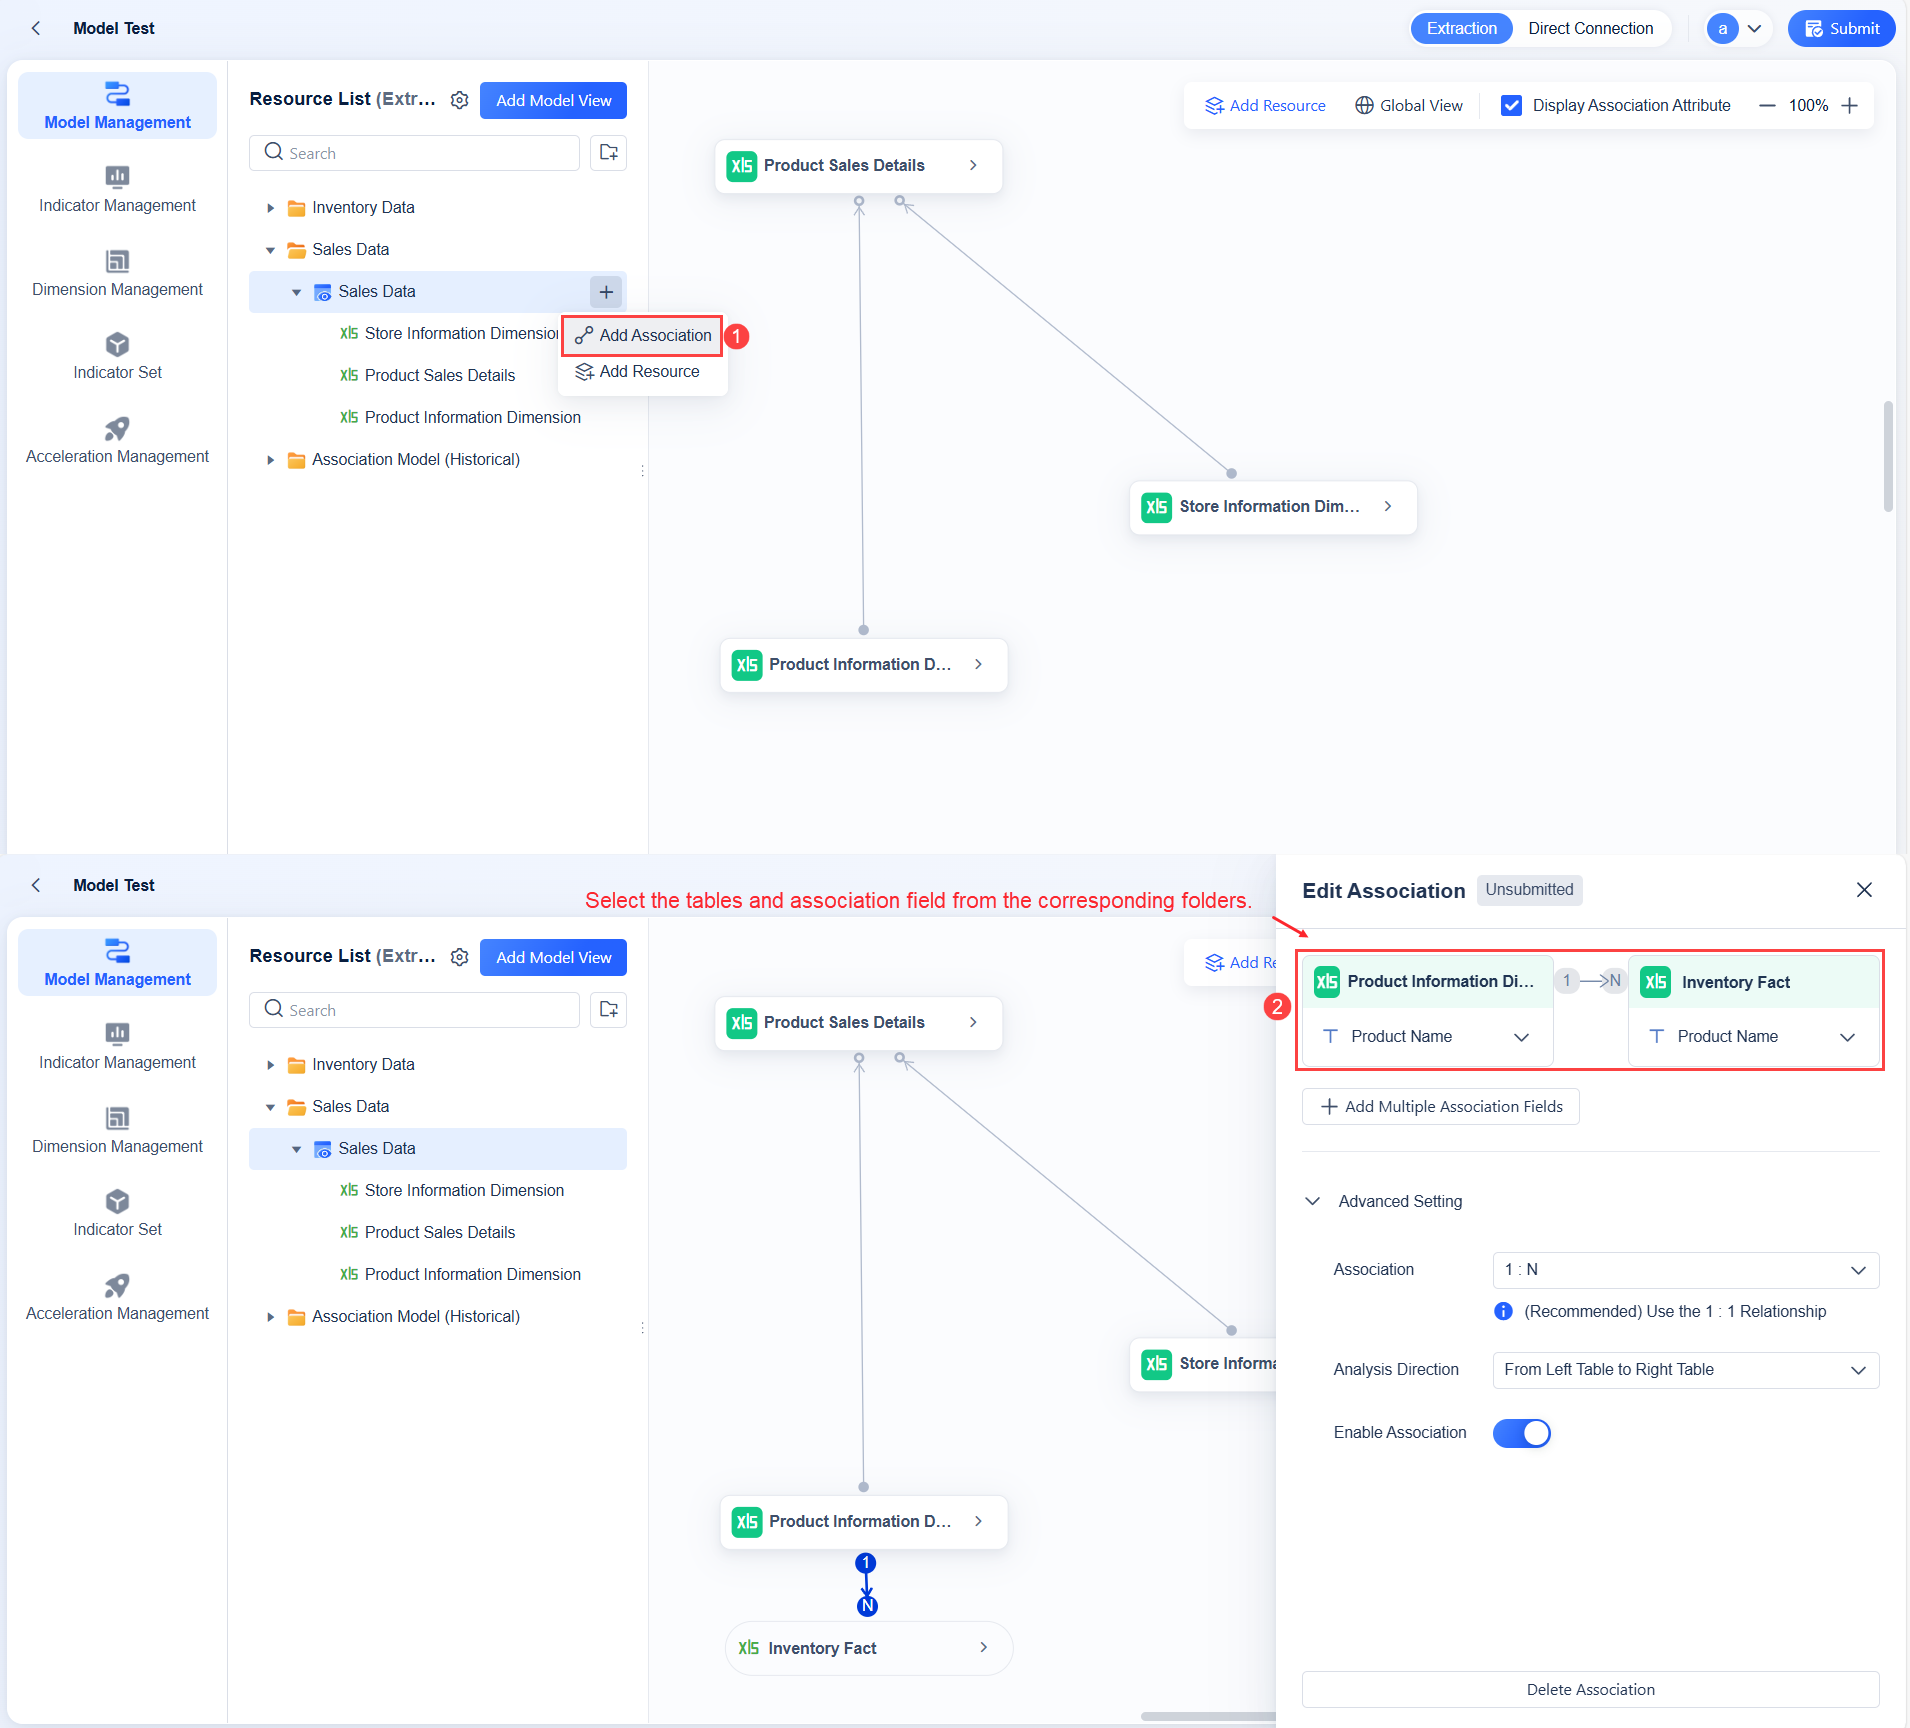Click the new folder icon beside top Search box
The image size is (1910, 1728).
pyautogui.click(x=608, y=152)
